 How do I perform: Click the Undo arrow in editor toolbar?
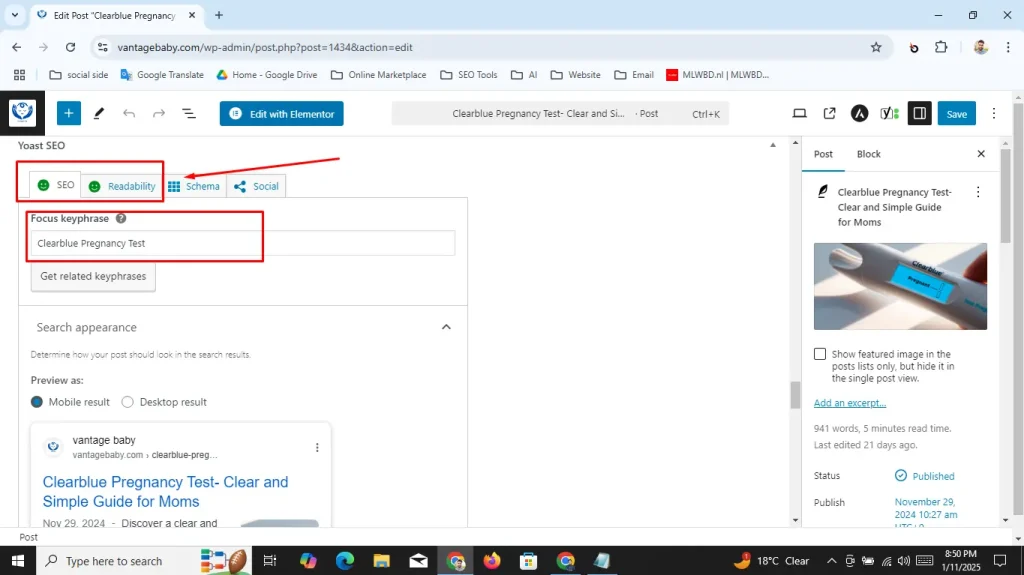(129, 114)
